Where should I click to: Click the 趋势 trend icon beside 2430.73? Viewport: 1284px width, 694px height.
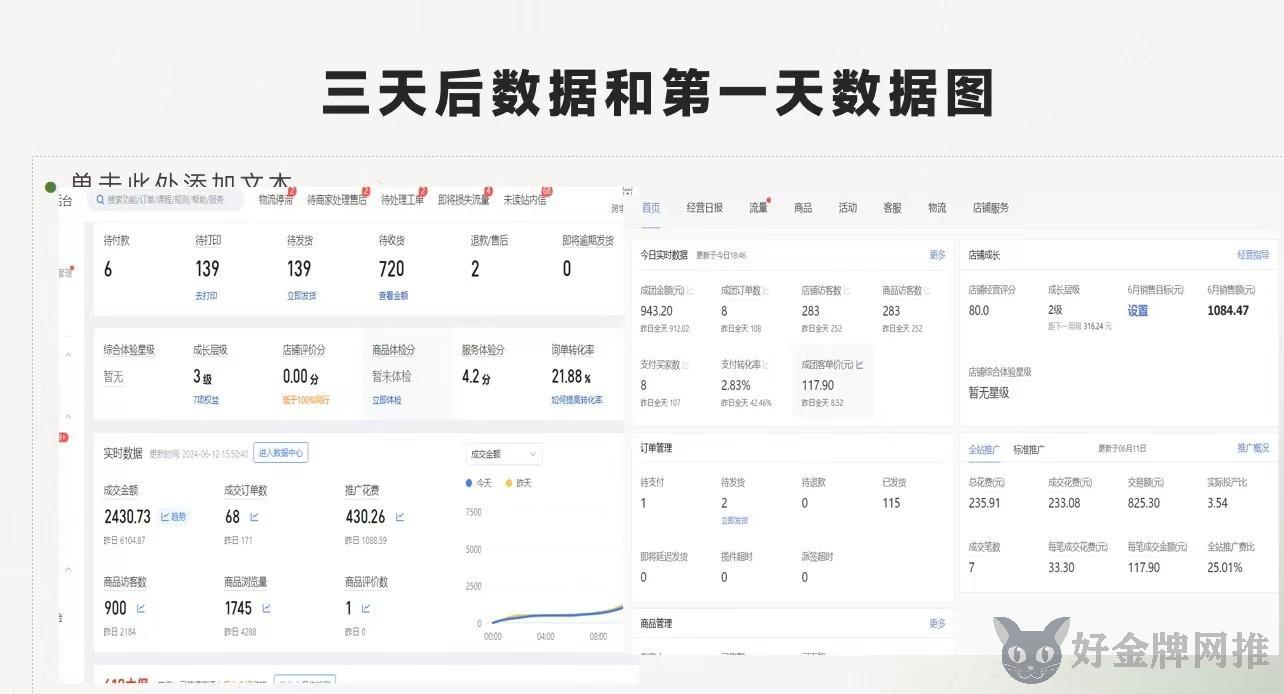(173, 517)
